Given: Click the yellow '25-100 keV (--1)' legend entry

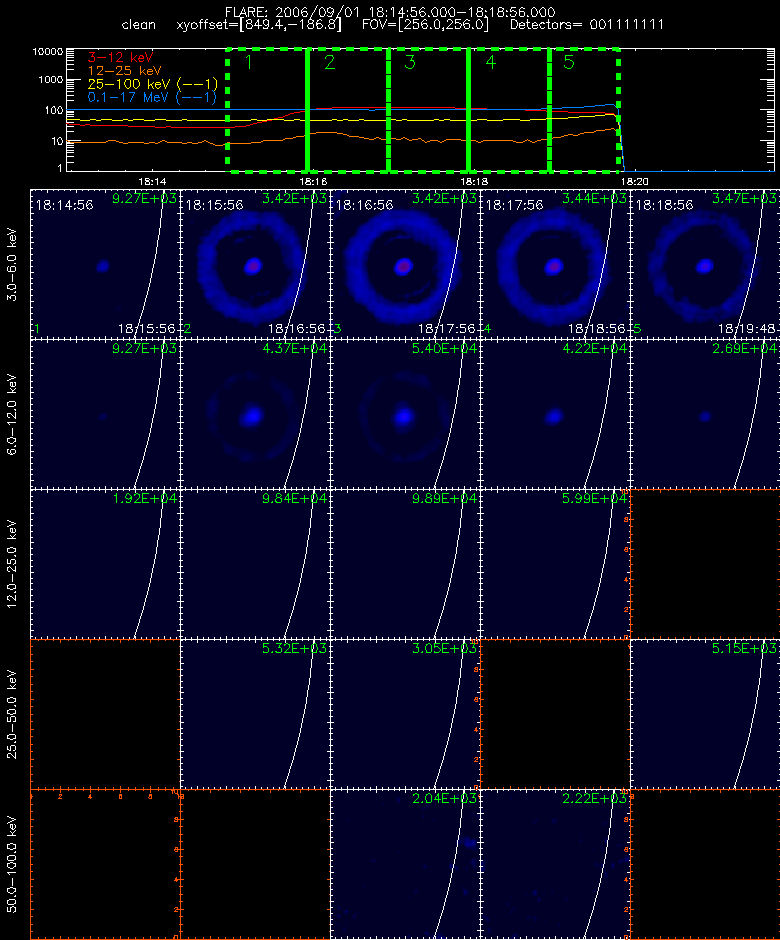Looking at the screenshot, I should pos(152,84).
